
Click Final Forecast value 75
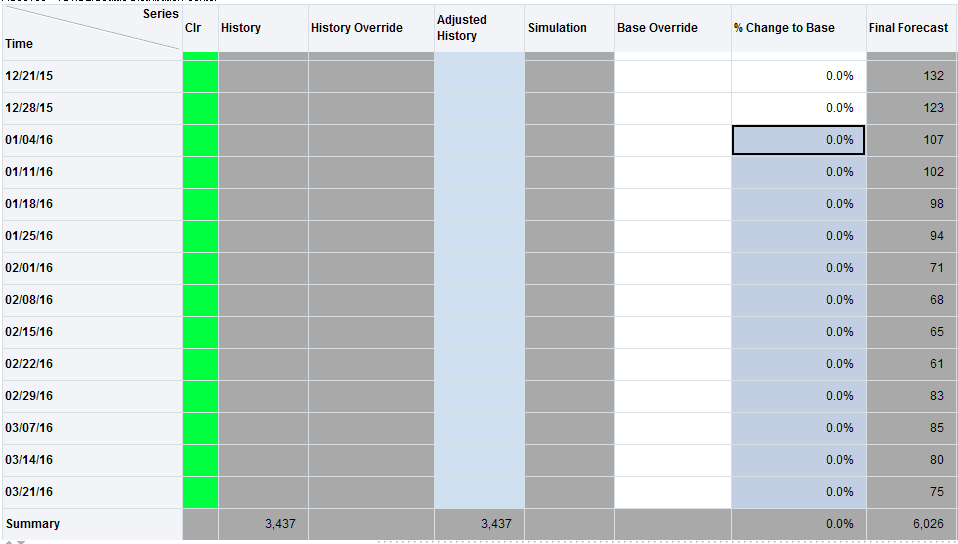(912, 492)
